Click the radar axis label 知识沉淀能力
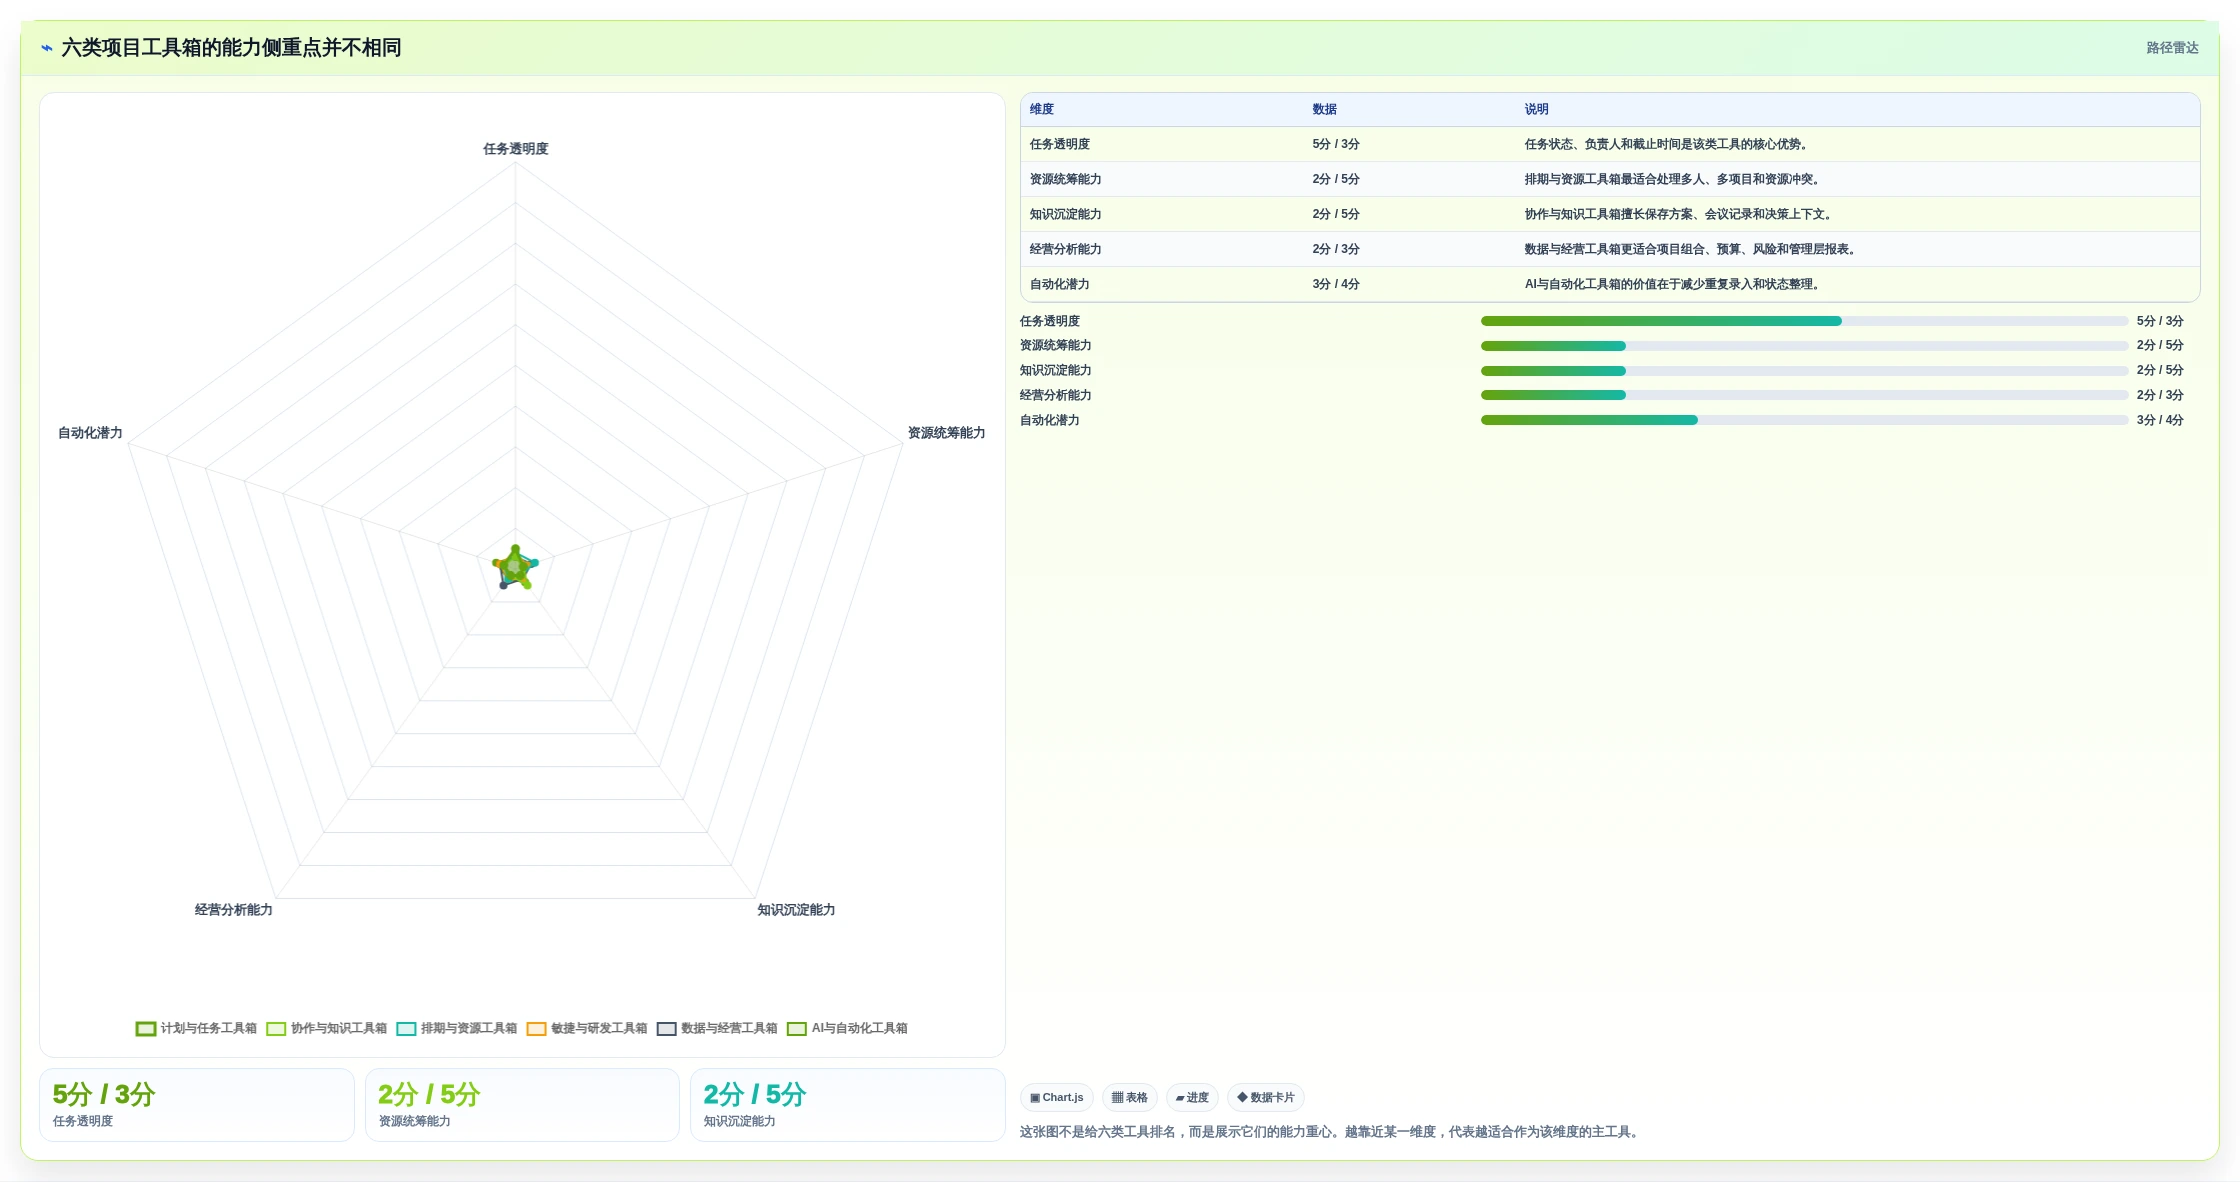 pos(796,910)
